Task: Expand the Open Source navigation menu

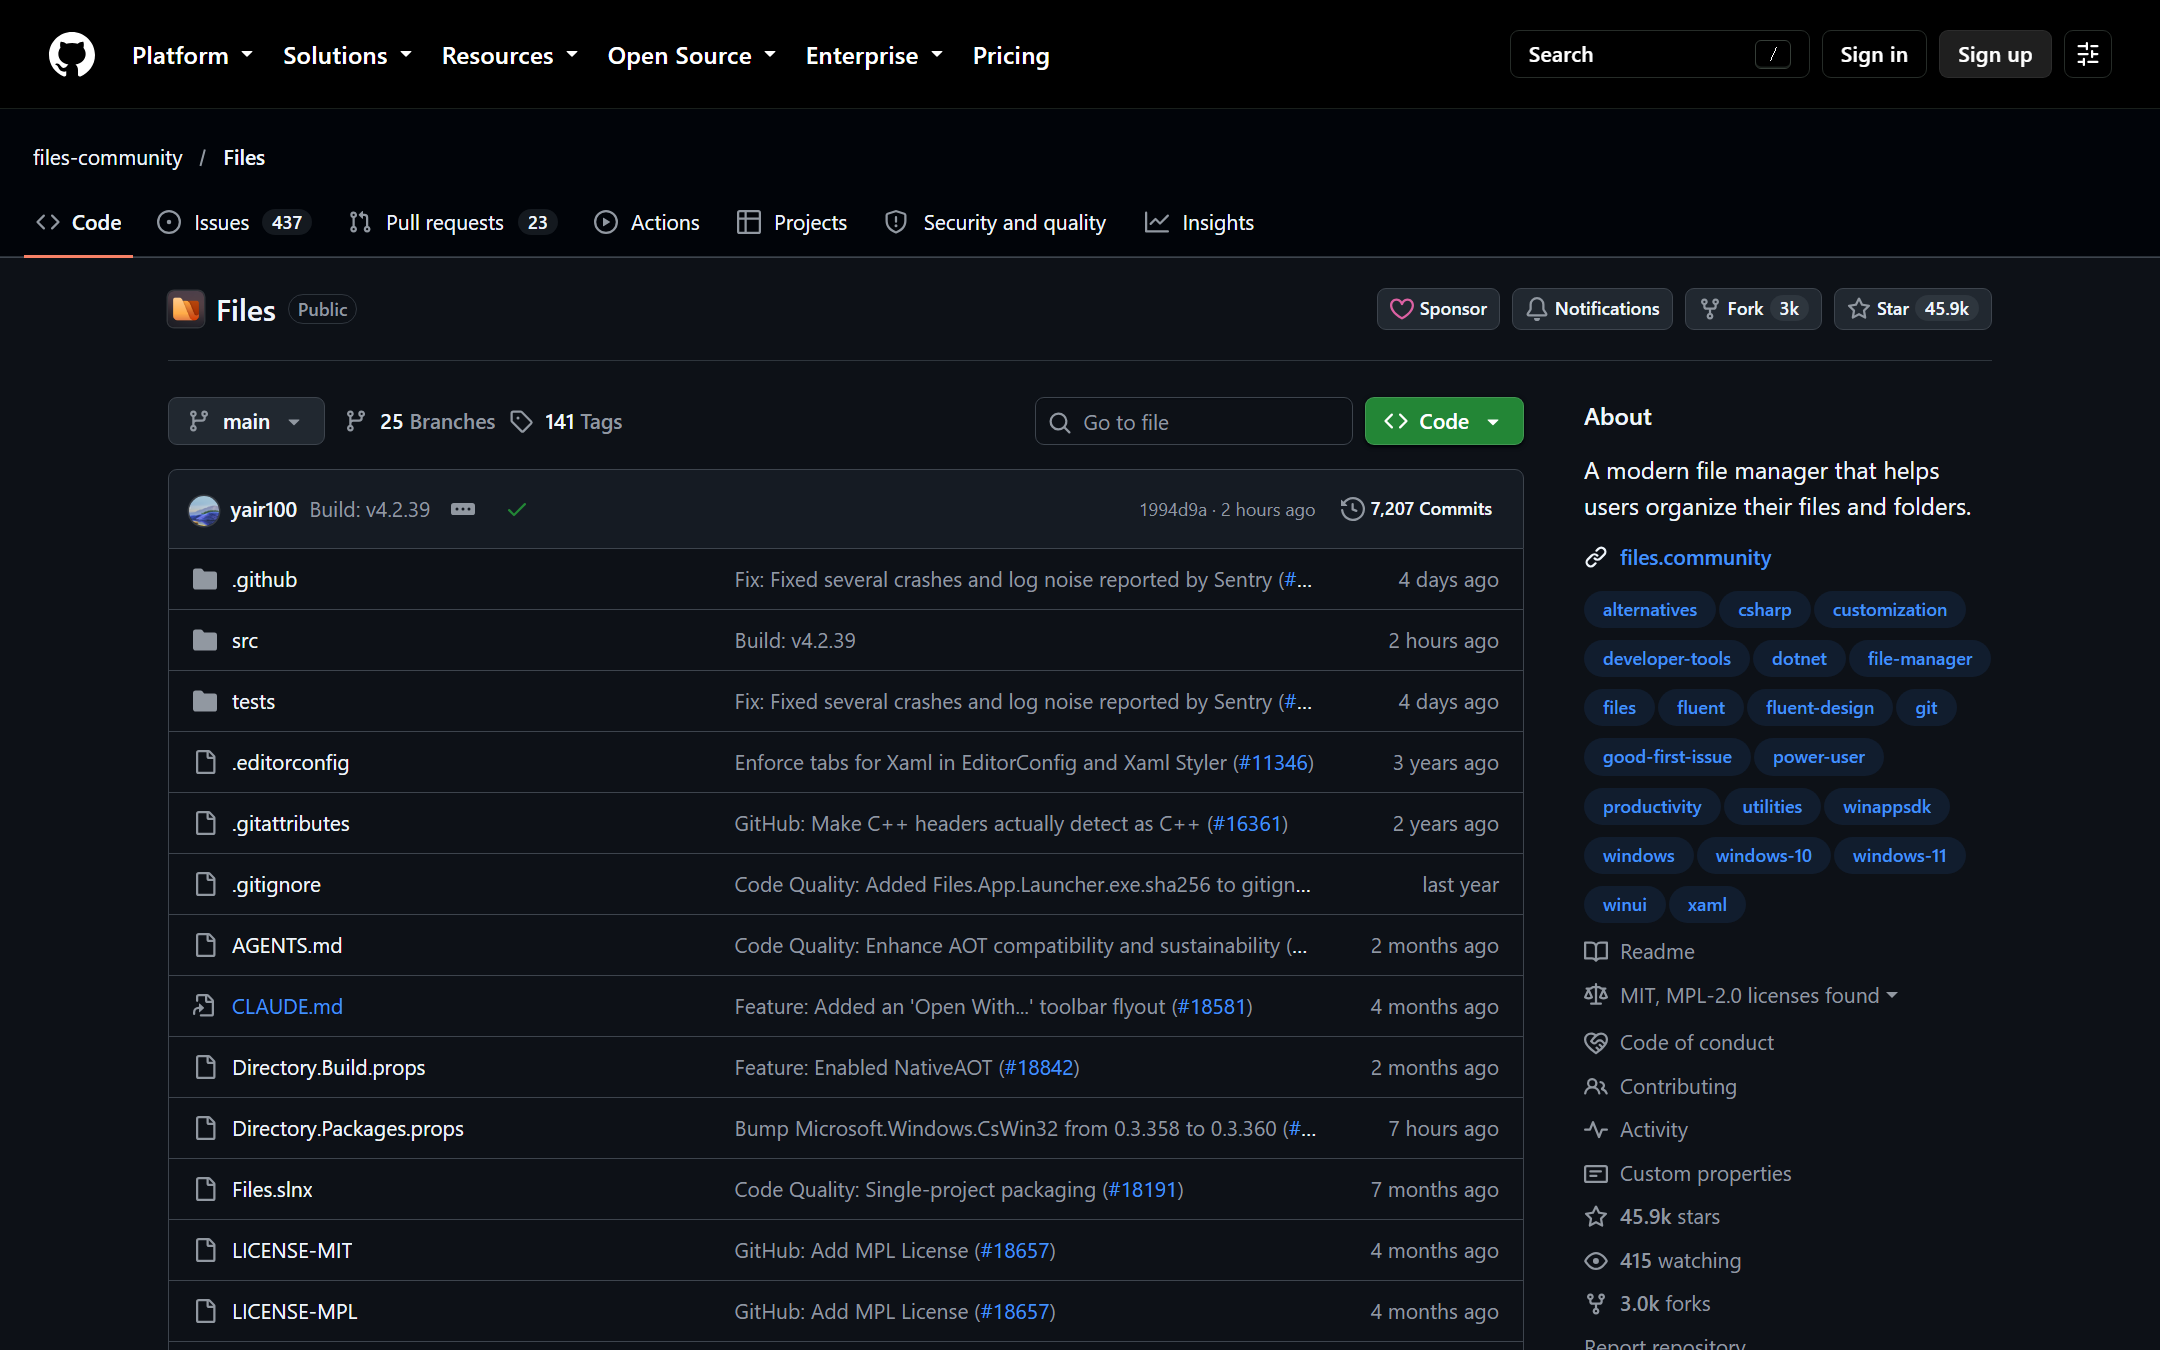Action: (x=692, y=56)
